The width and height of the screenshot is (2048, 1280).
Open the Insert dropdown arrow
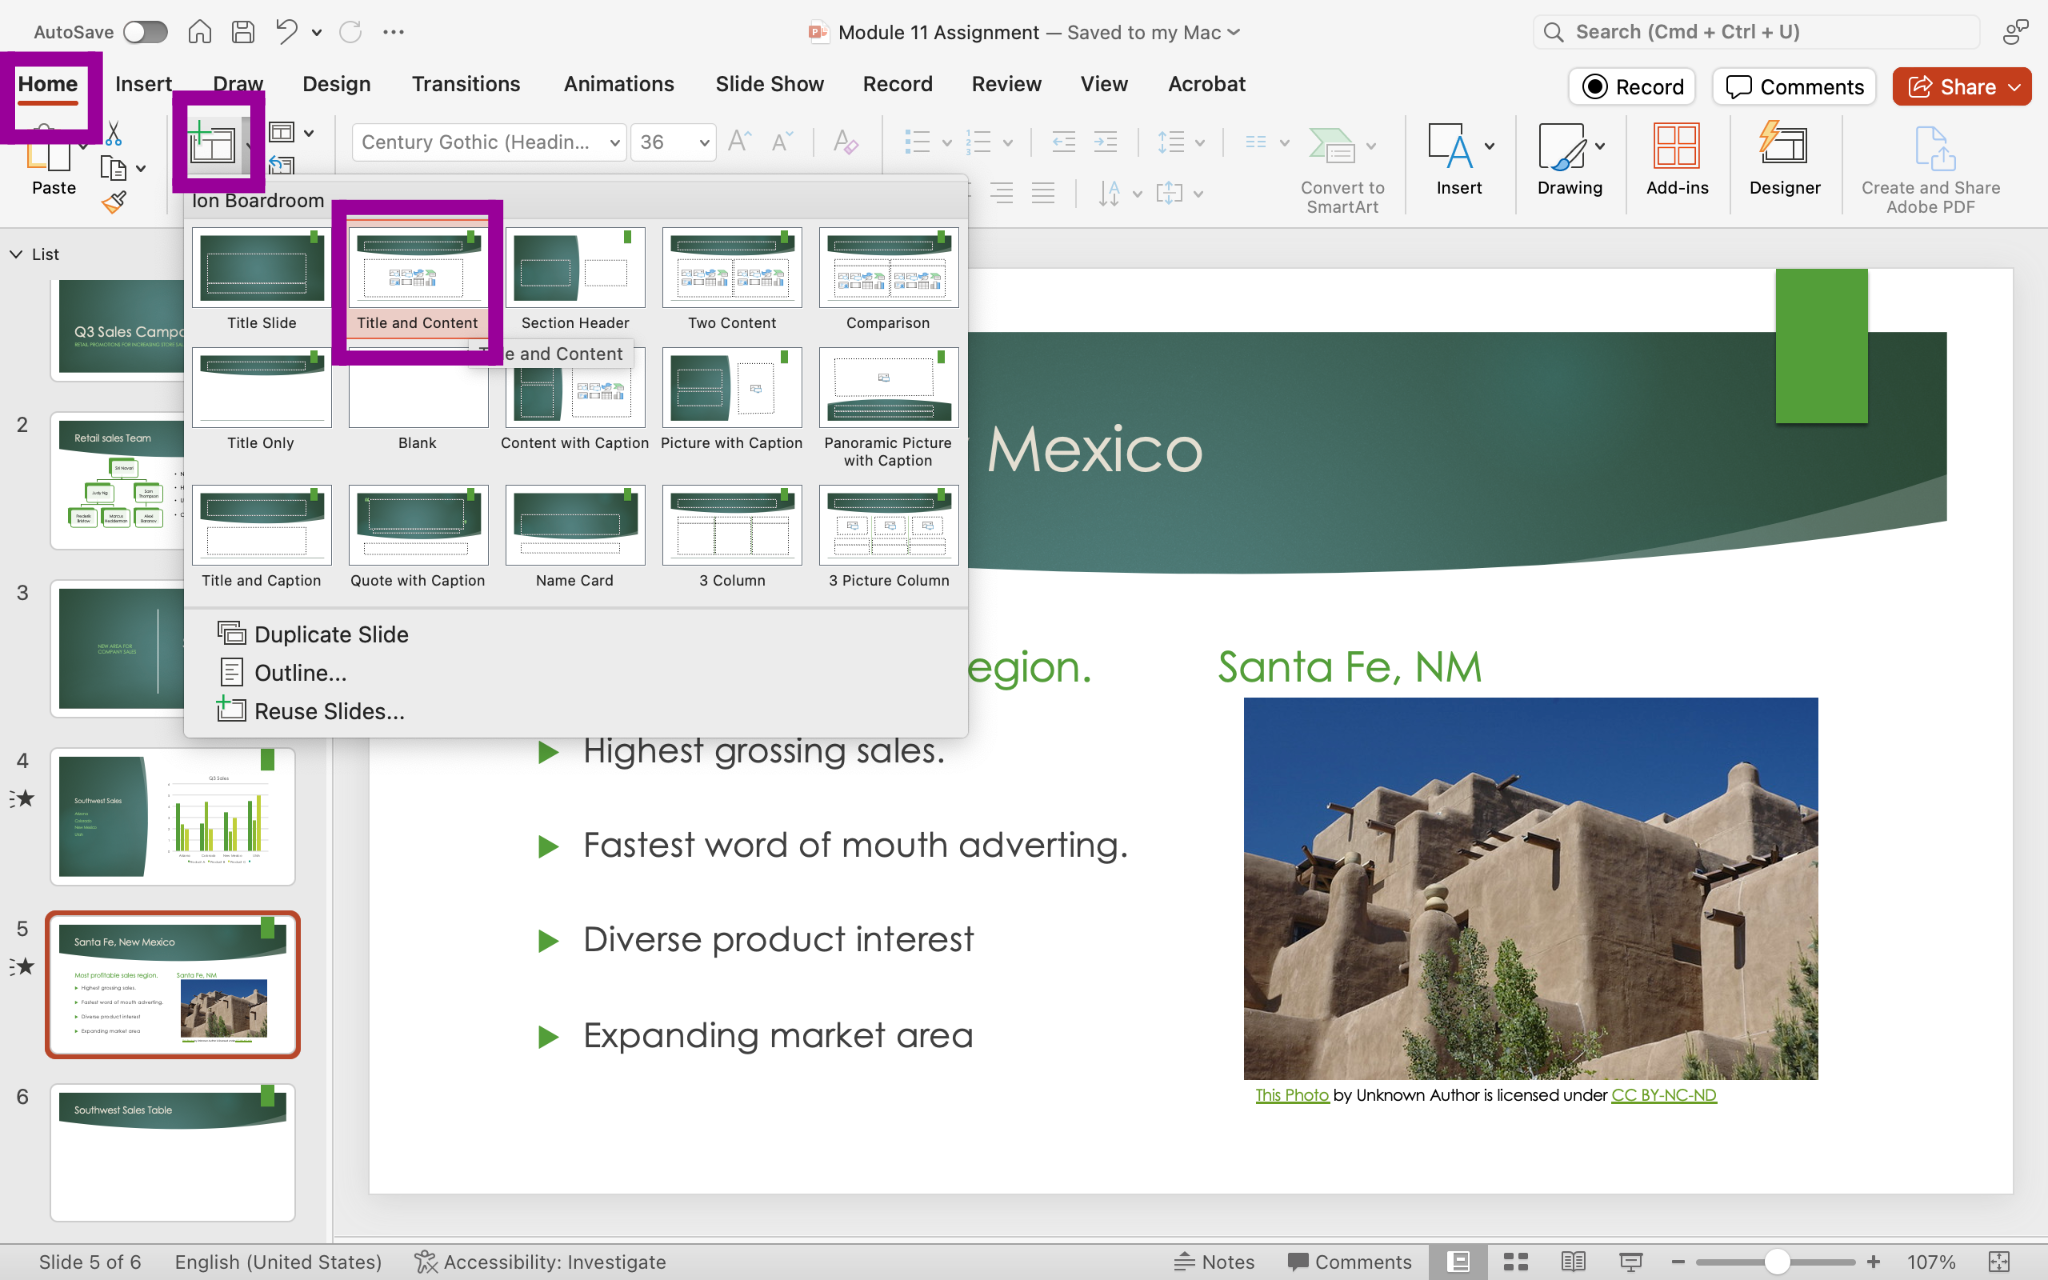1490,146
